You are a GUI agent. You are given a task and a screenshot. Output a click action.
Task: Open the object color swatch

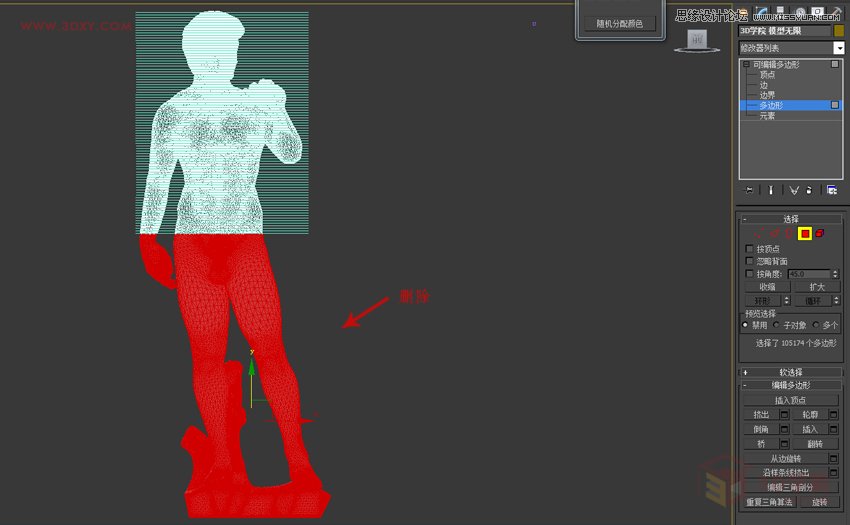[839, 30]
